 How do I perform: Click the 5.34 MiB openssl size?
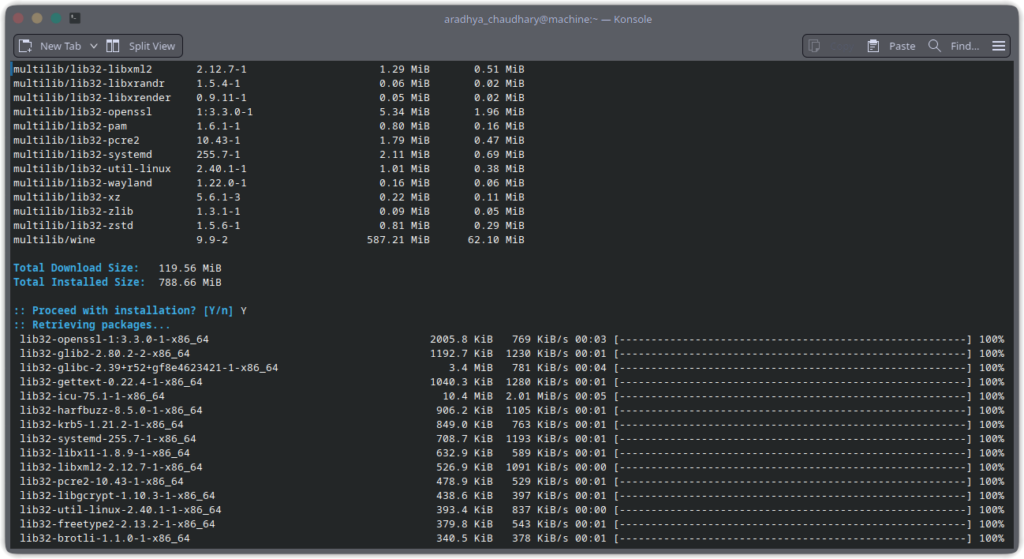[405, 112]
